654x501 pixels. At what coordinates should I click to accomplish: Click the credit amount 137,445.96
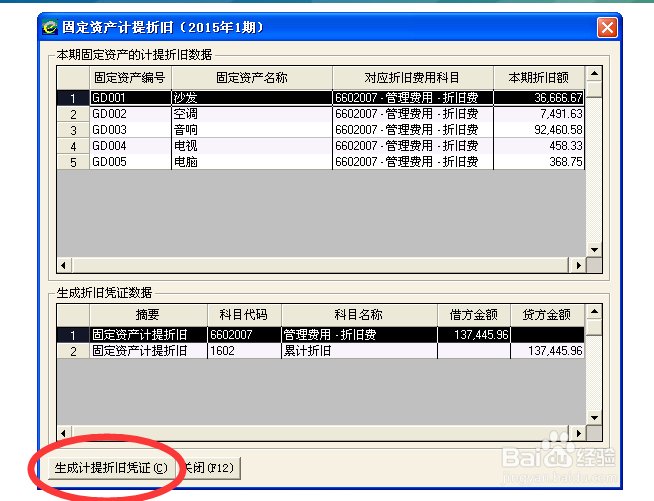[547, 351]
